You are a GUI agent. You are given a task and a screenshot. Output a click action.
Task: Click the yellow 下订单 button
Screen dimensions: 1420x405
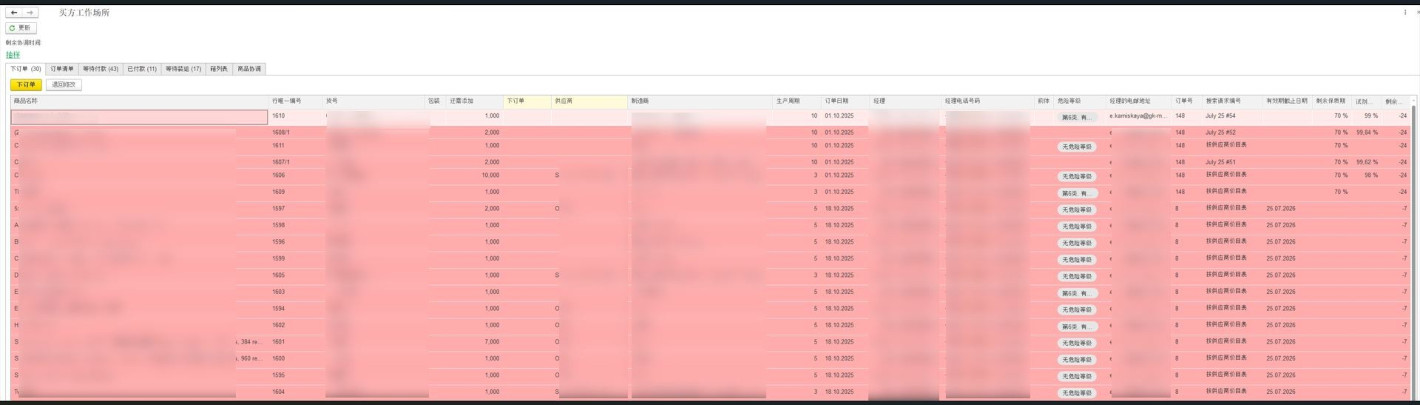click(x=24, y=85)
